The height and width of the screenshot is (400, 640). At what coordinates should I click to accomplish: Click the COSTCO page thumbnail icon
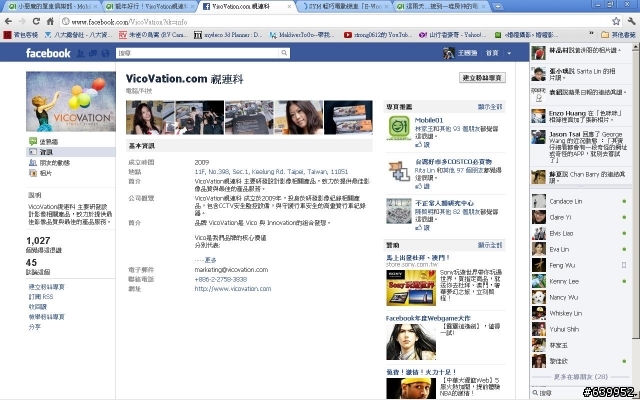(x=399, y=169)
